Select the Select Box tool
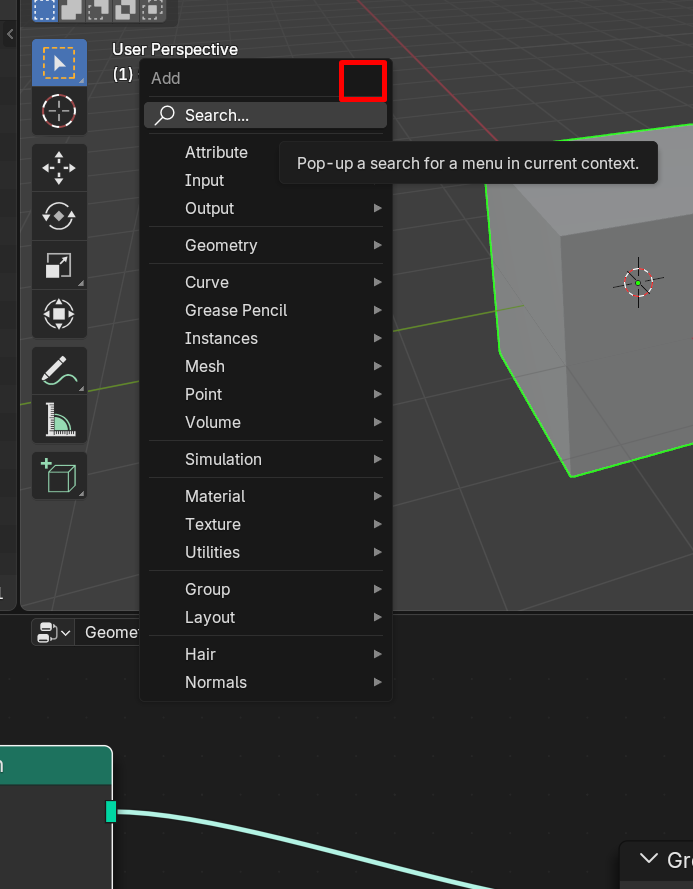 point(60,63)
